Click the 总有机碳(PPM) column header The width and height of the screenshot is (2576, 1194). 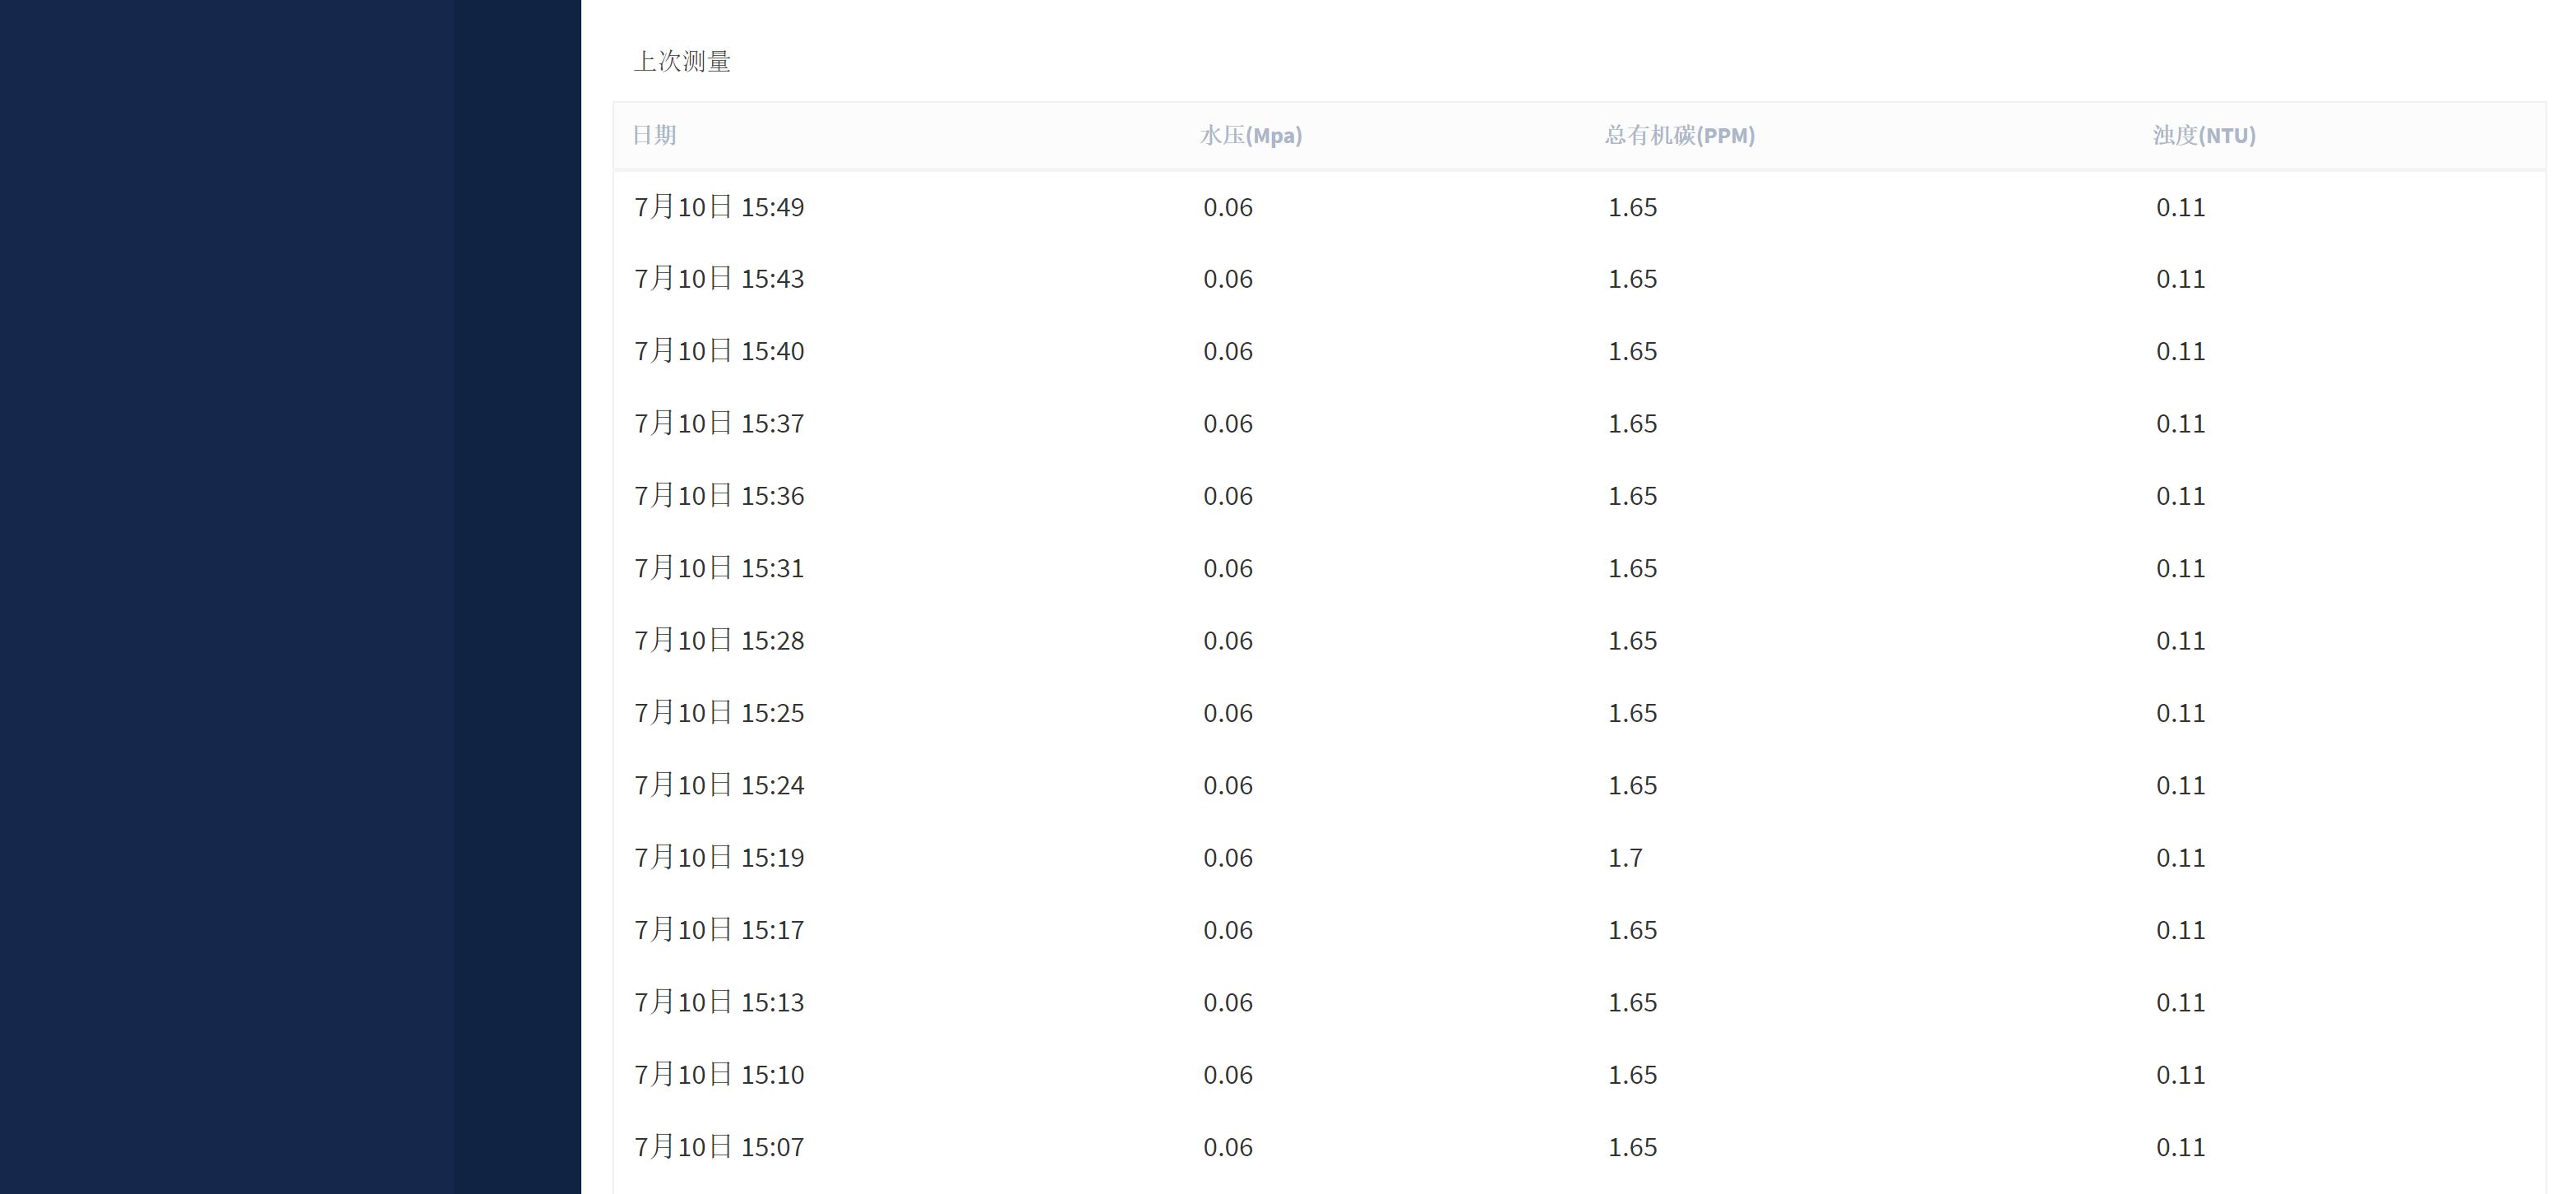click(x=1680, y=135)
